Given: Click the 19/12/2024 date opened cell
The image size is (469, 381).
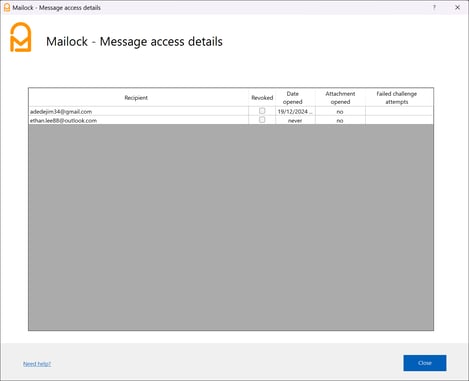Looking at the screenshot, I should pyautogui.click(x=295, y=111).
